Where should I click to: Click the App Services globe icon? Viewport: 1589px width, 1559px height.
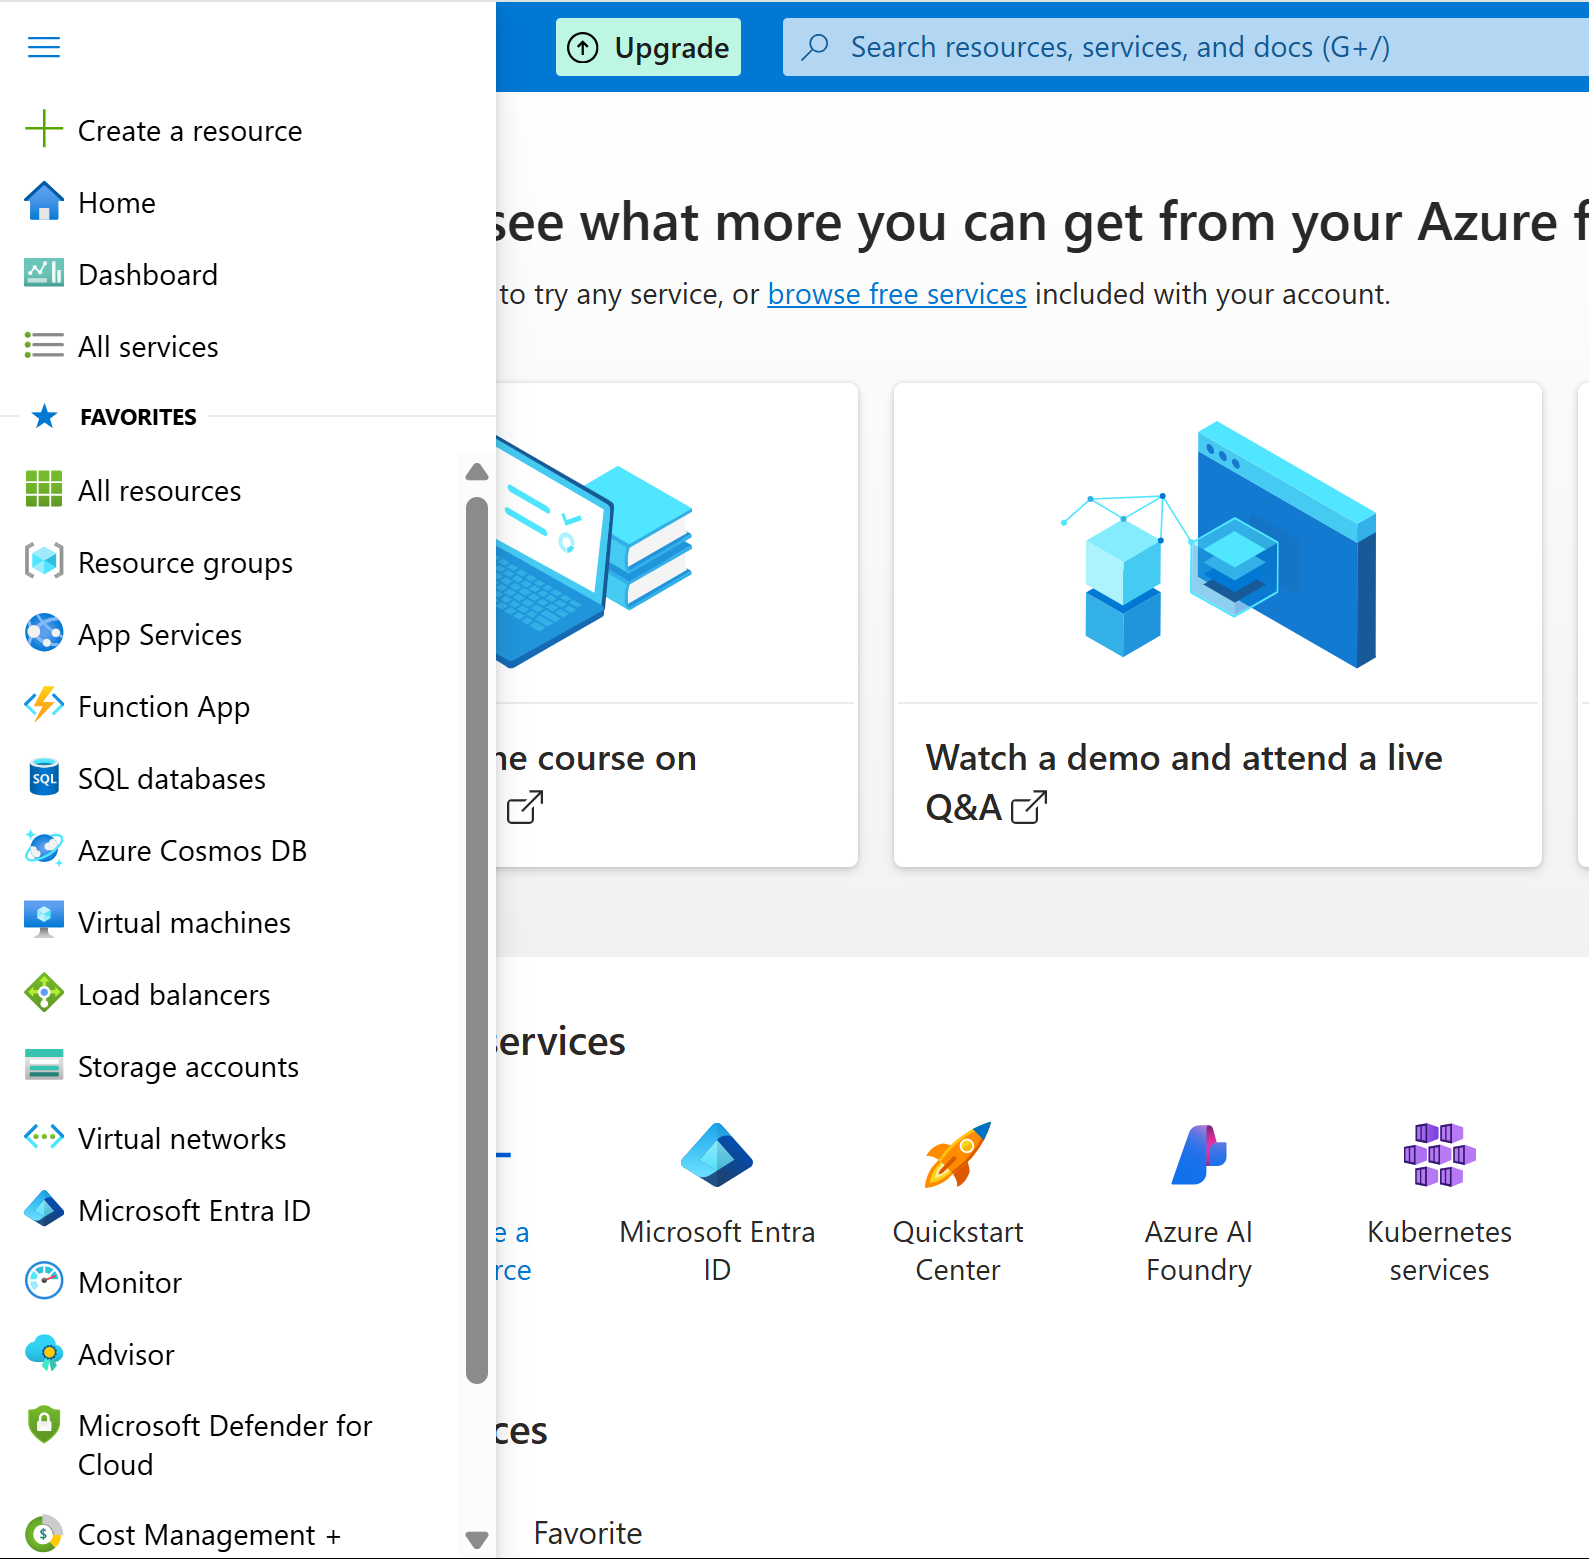(44, 633)
